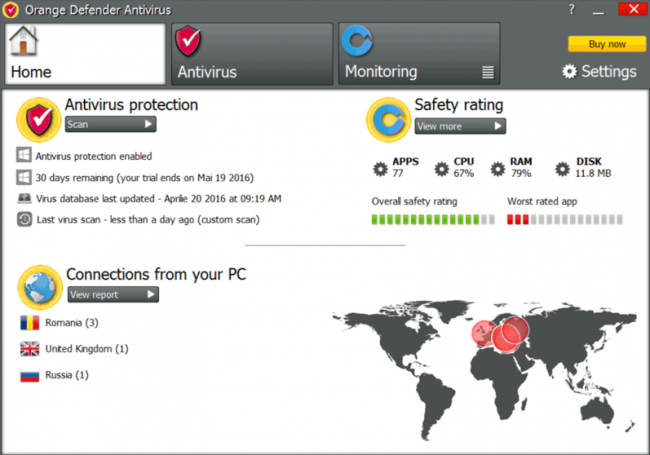Click the DISK gear icon
The height and width of the screenshot is (455, 650).
[x=562, y=169]
